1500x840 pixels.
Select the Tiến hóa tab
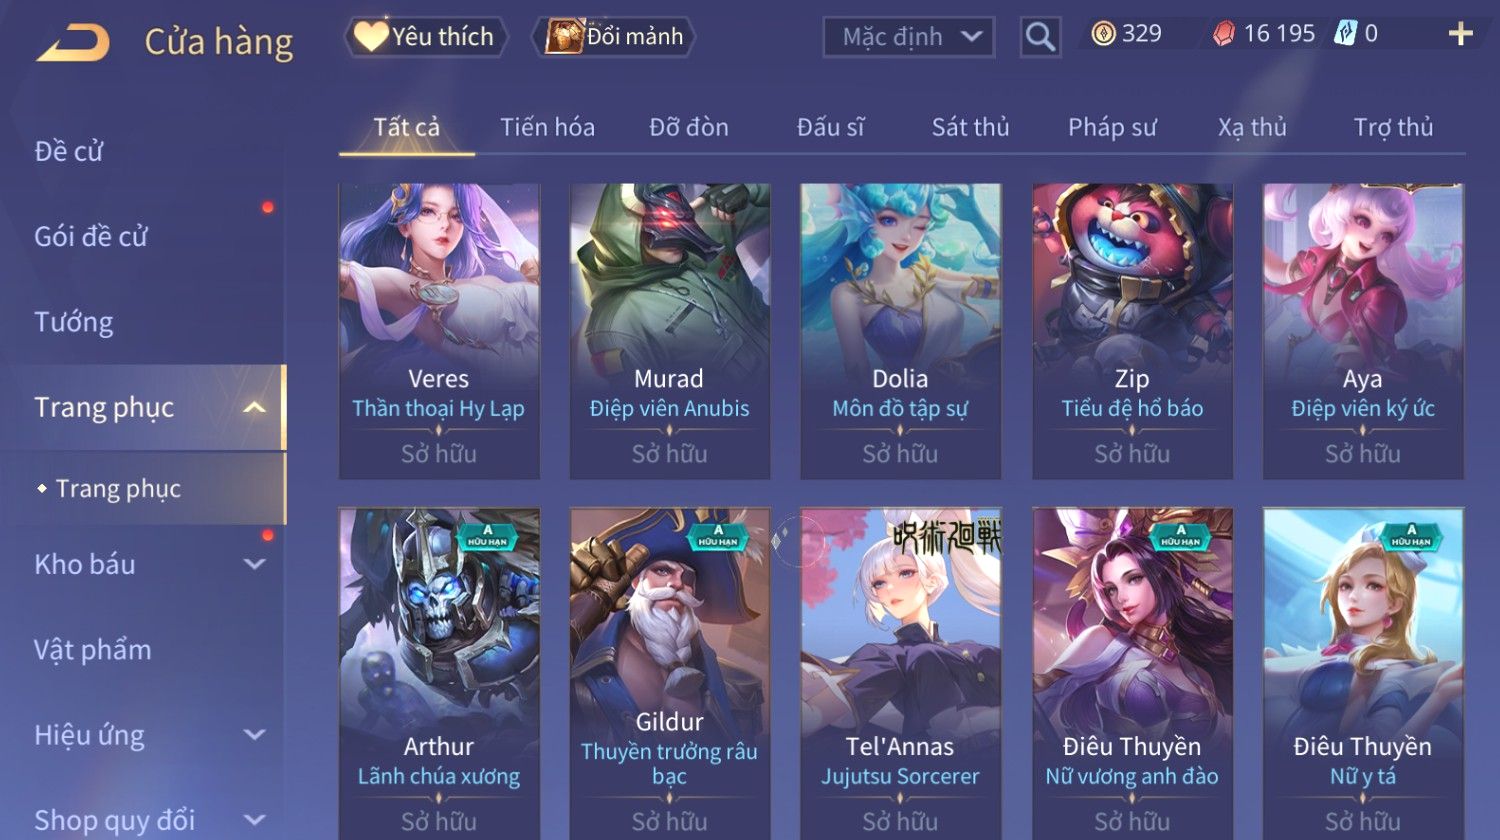[547, 127]
